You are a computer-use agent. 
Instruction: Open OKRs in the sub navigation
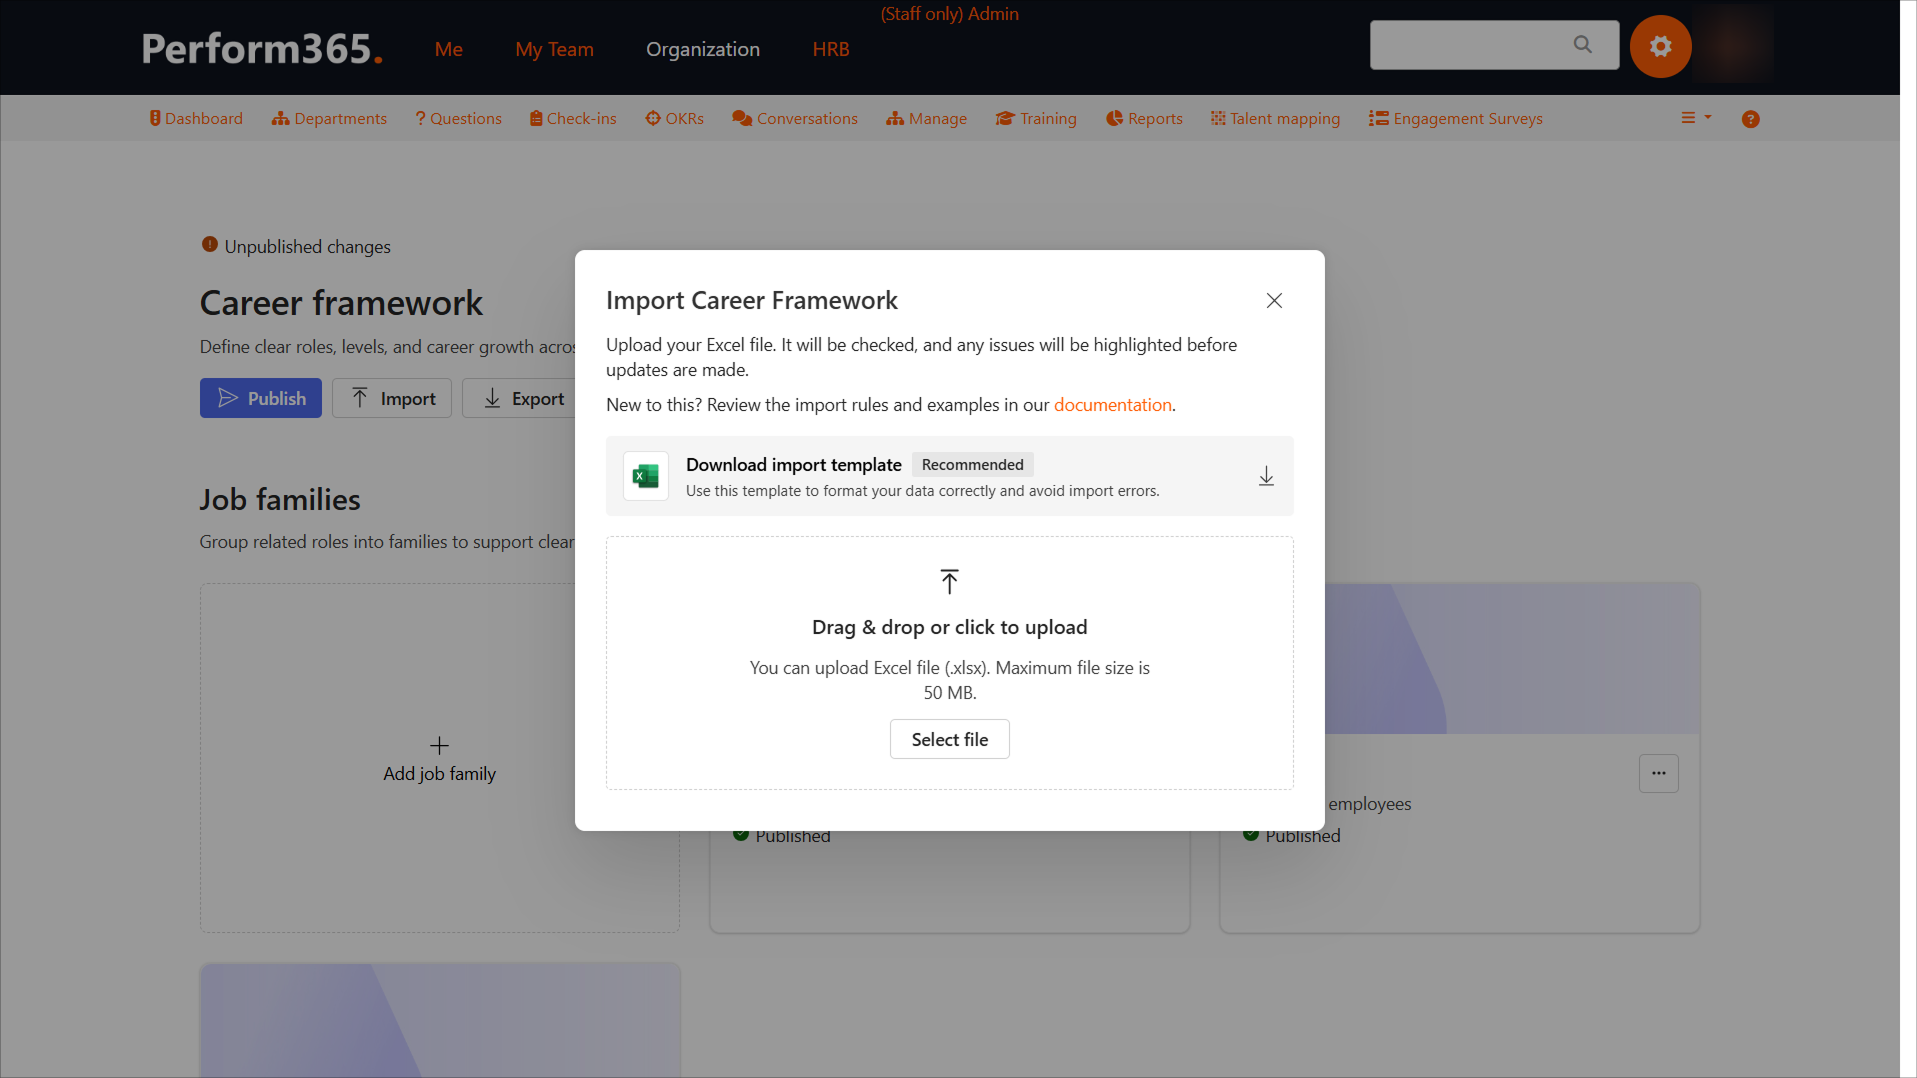[x=675, y=118]
